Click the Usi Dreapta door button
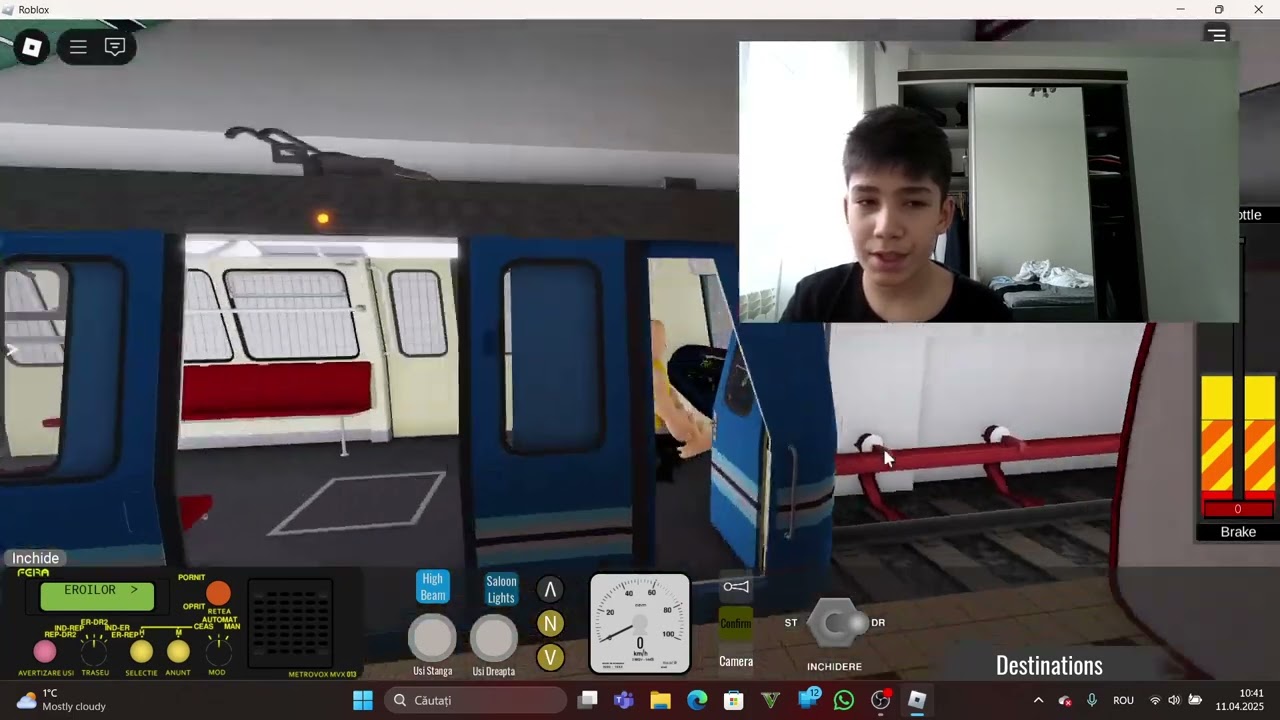1280x720 pixels. pyautogui.click(x=494, y=638)
